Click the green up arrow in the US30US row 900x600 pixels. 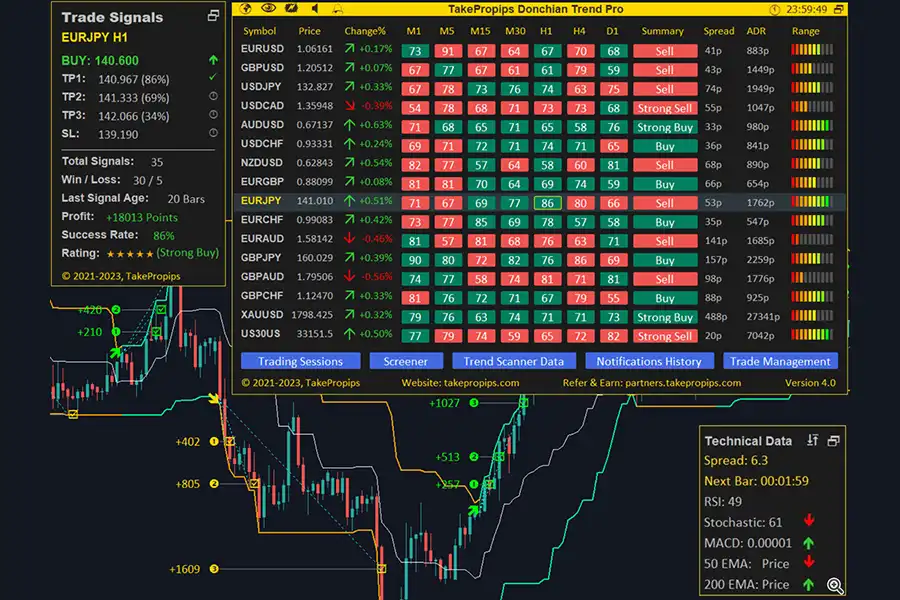[350, 334]
